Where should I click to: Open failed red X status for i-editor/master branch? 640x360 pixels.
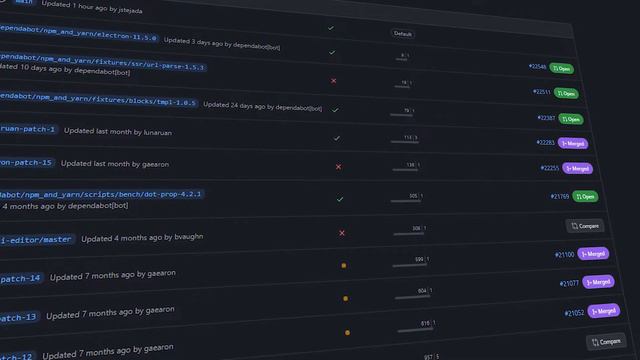point(342,233)
